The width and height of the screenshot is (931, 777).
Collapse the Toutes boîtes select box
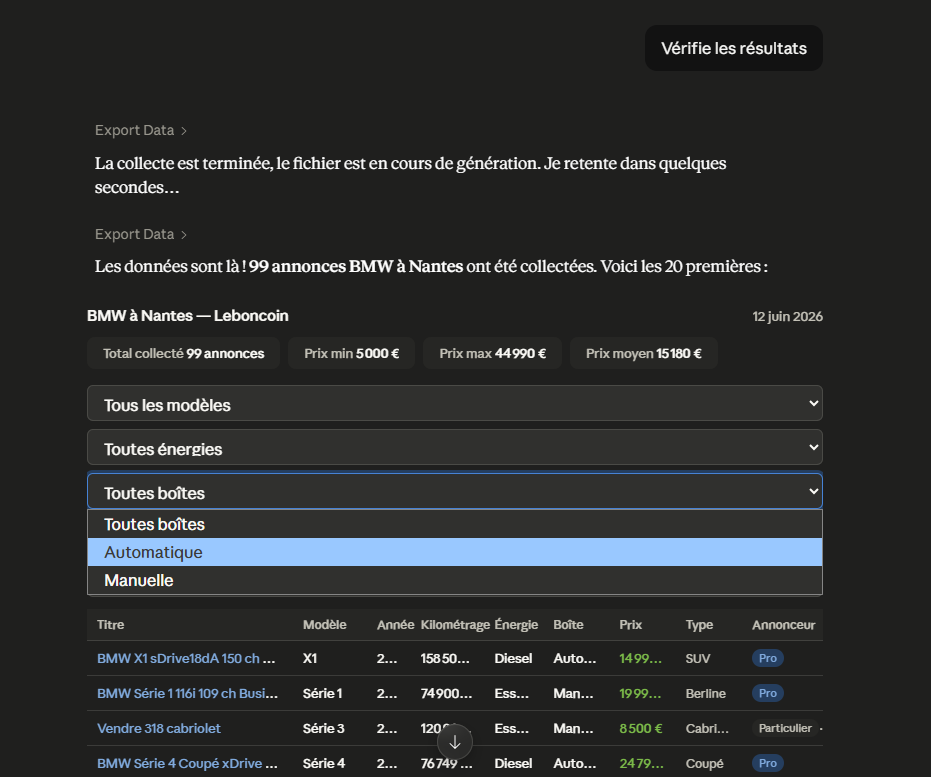[455, 491]
